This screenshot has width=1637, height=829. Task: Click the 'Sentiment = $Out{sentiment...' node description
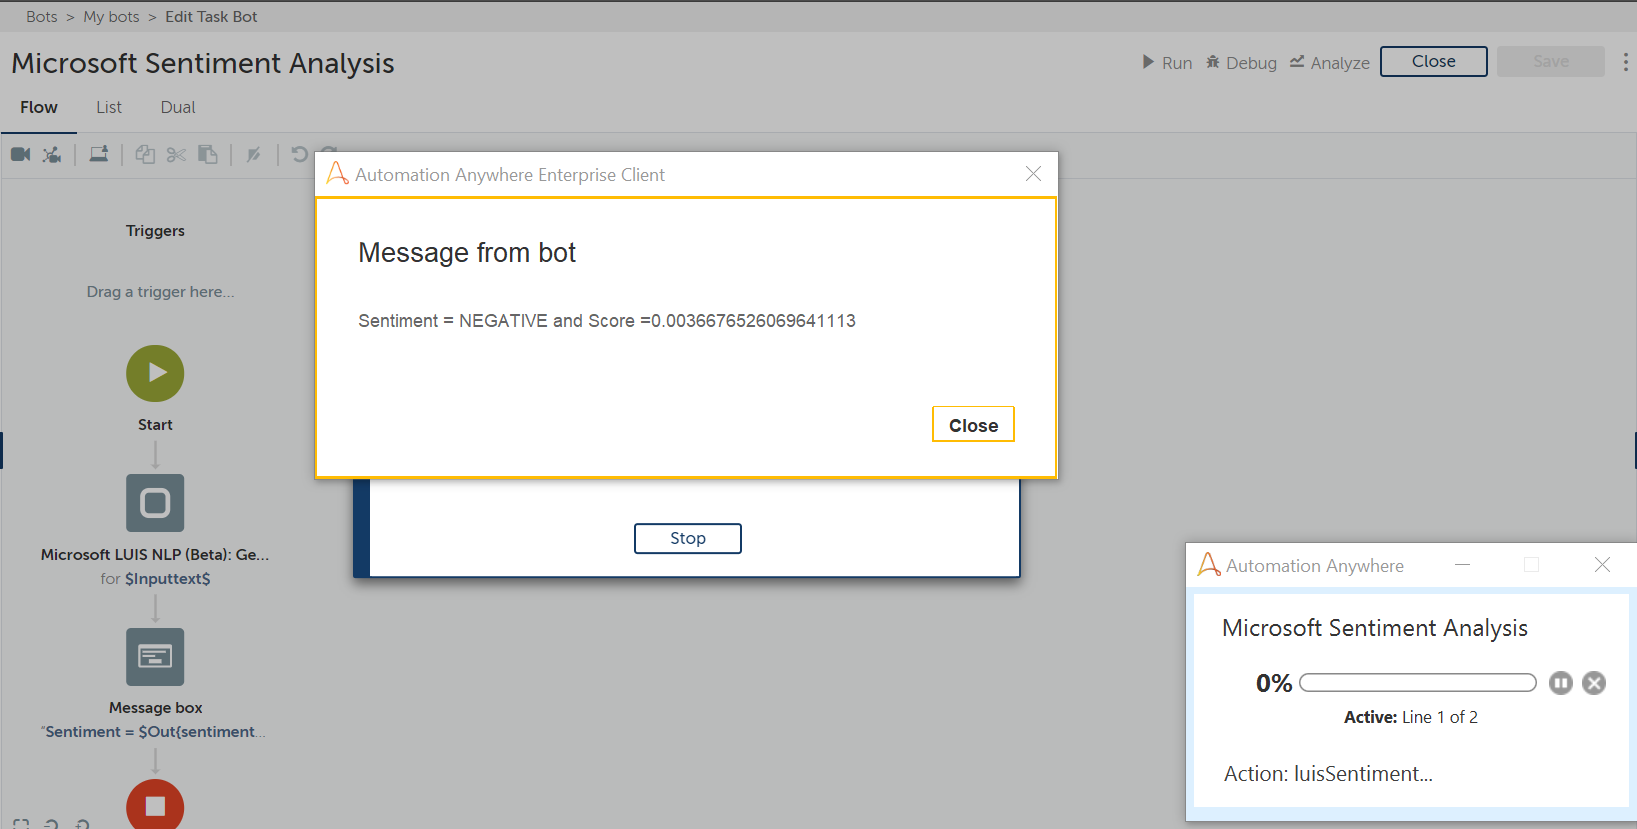(154, 732)
